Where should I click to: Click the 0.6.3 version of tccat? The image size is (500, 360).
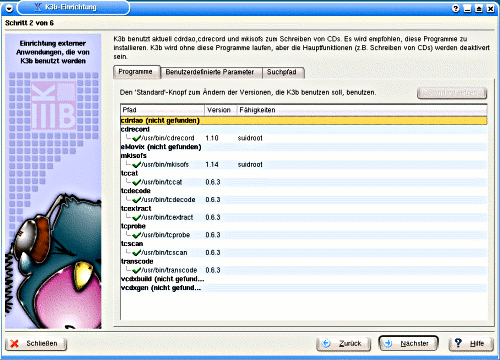pos(213,182)
